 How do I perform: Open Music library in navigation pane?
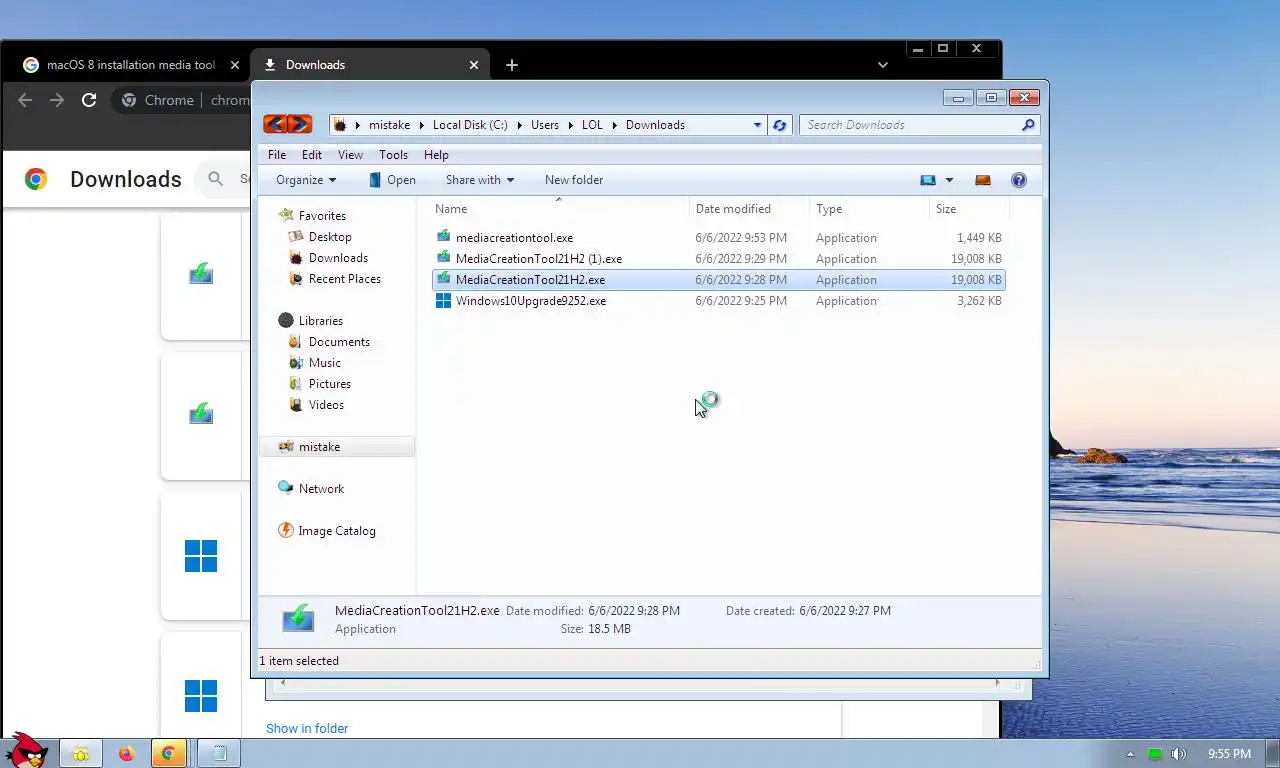coord(324,363)
